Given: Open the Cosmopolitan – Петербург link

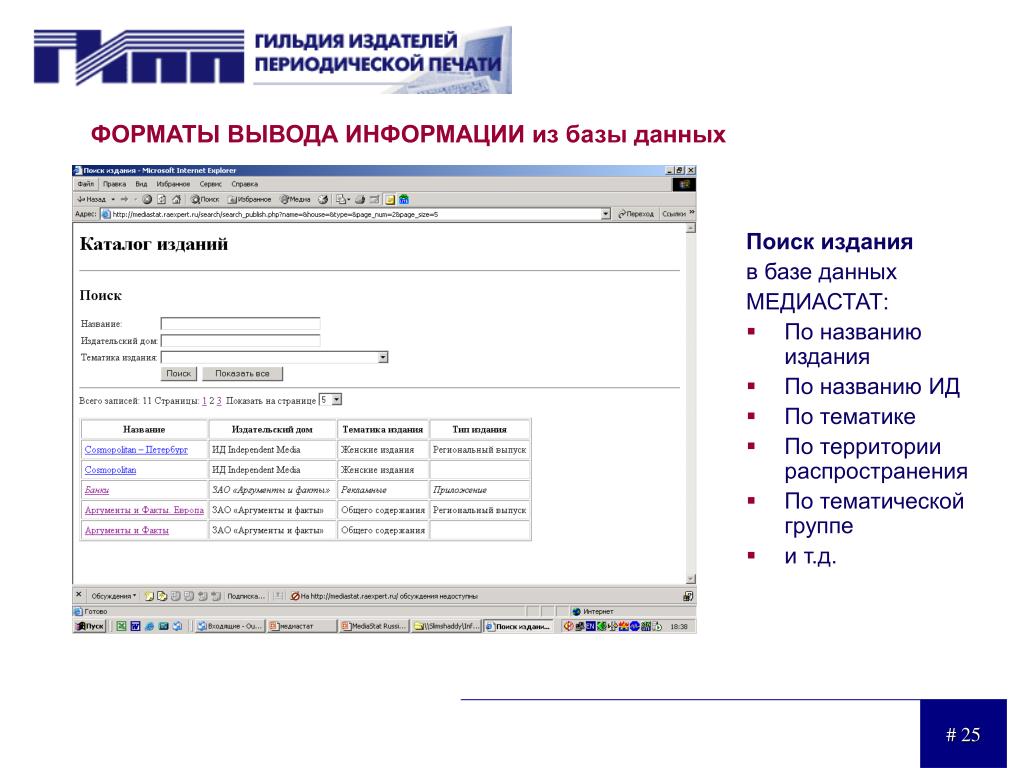Looking at the screenshot, I should coord(136,450).
